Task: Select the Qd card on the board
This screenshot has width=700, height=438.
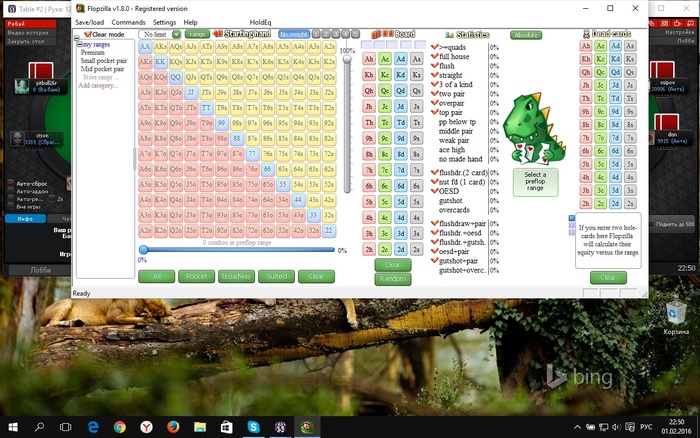Action: pos(400,91)
